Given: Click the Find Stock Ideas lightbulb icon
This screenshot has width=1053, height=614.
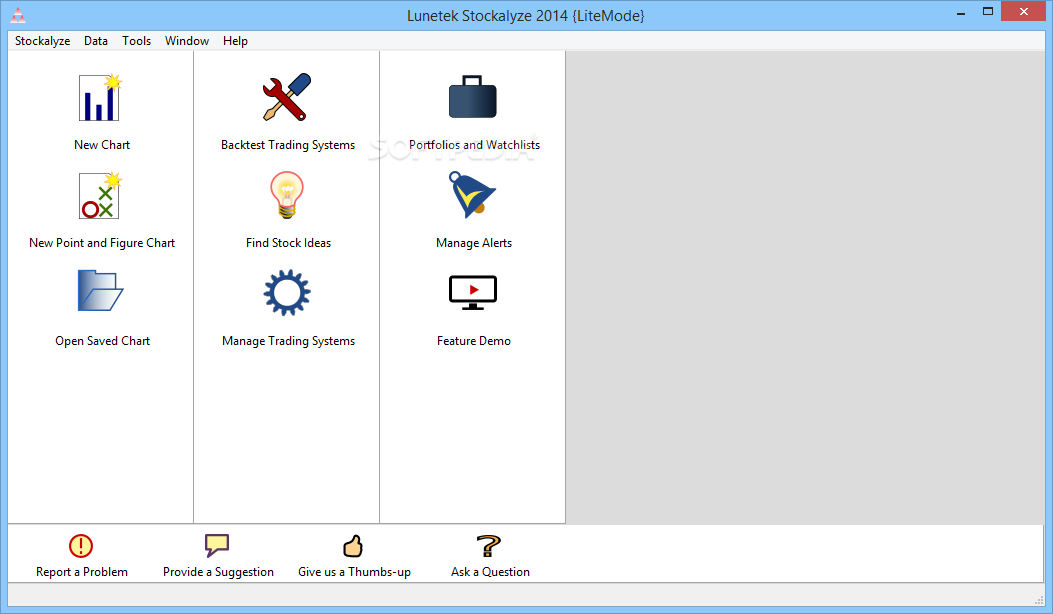Looking at the screenshot, I should 287,195.
